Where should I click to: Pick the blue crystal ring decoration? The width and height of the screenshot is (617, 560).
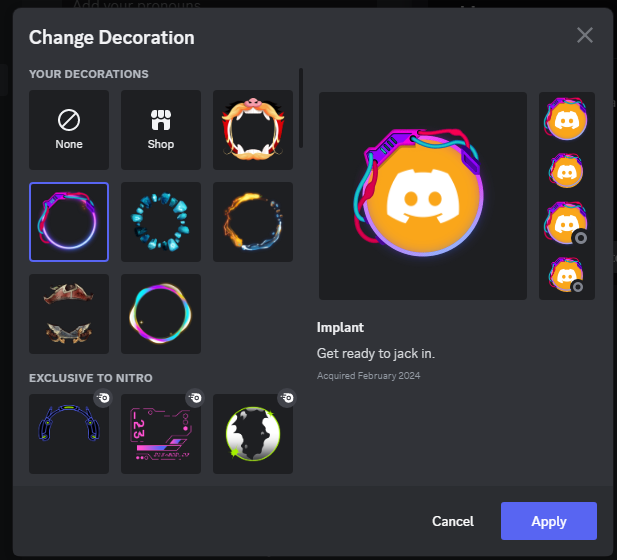[x=161, y=222]
